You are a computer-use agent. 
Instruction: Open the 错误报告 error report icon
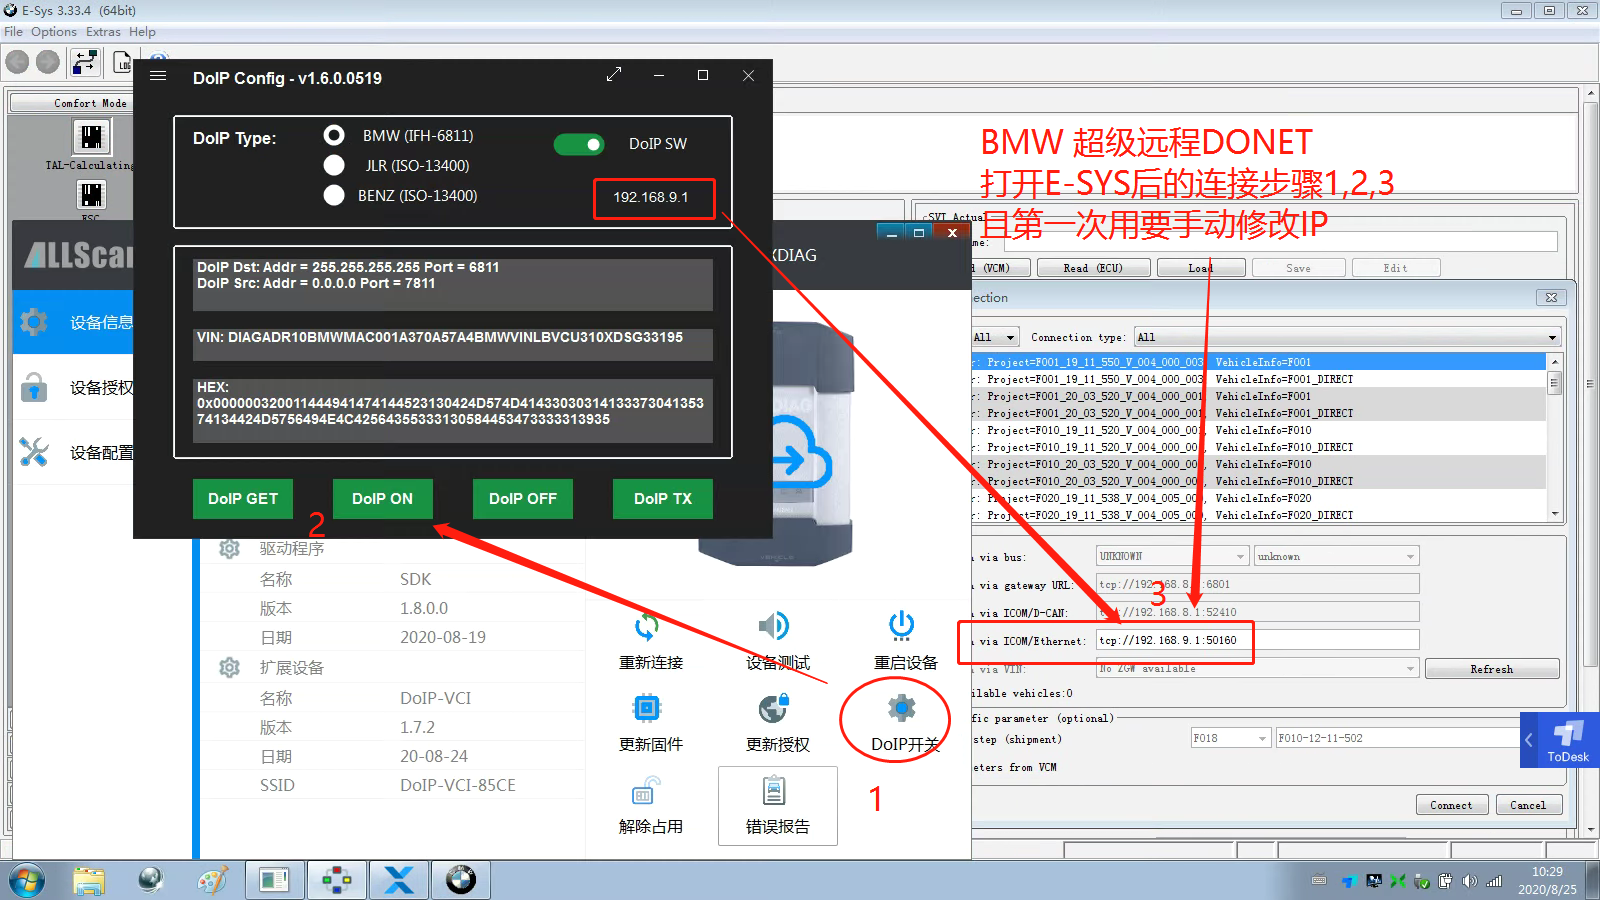pos(774,791)
